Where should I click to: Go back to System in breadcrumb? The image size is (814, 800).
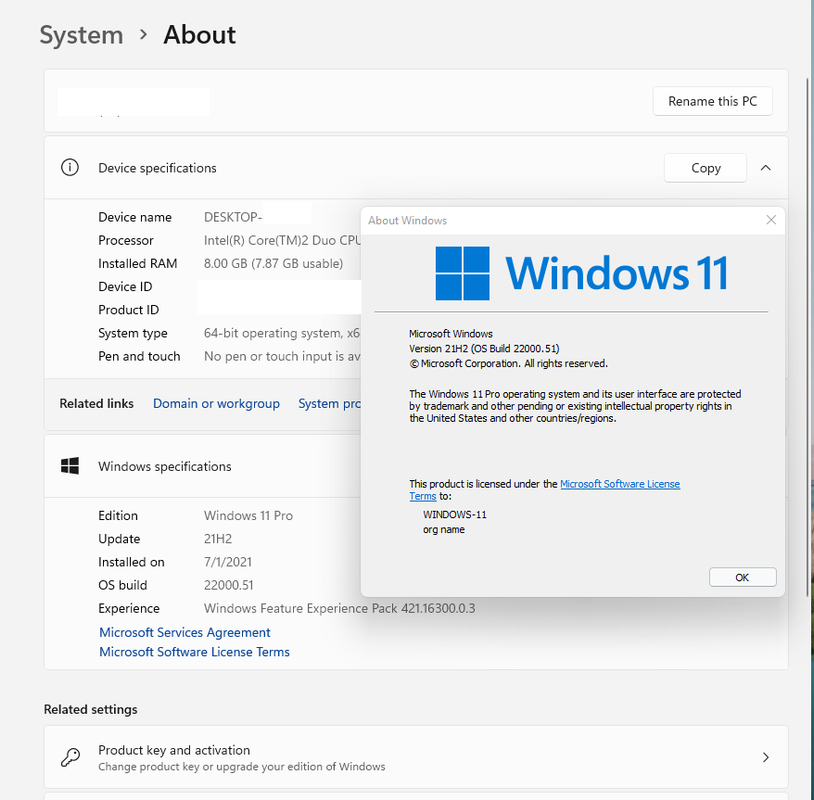coord(82,35)
